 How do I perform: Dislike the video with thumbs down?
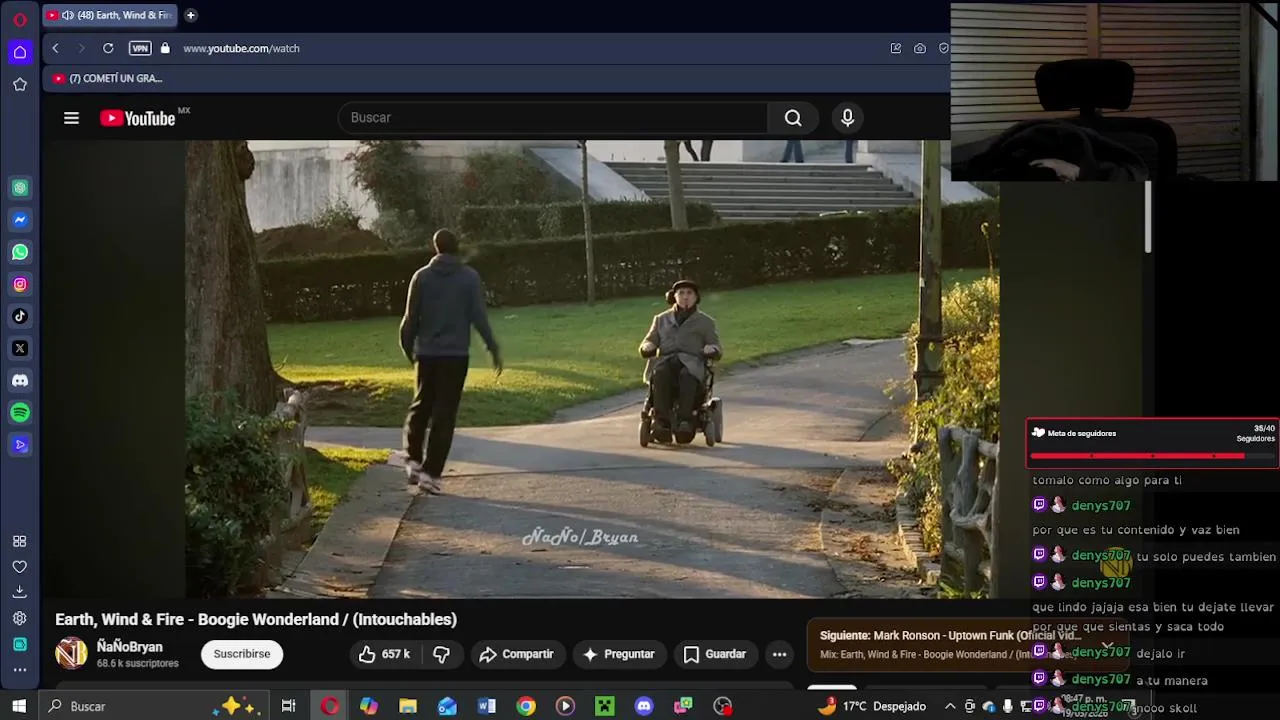[441, 654]
